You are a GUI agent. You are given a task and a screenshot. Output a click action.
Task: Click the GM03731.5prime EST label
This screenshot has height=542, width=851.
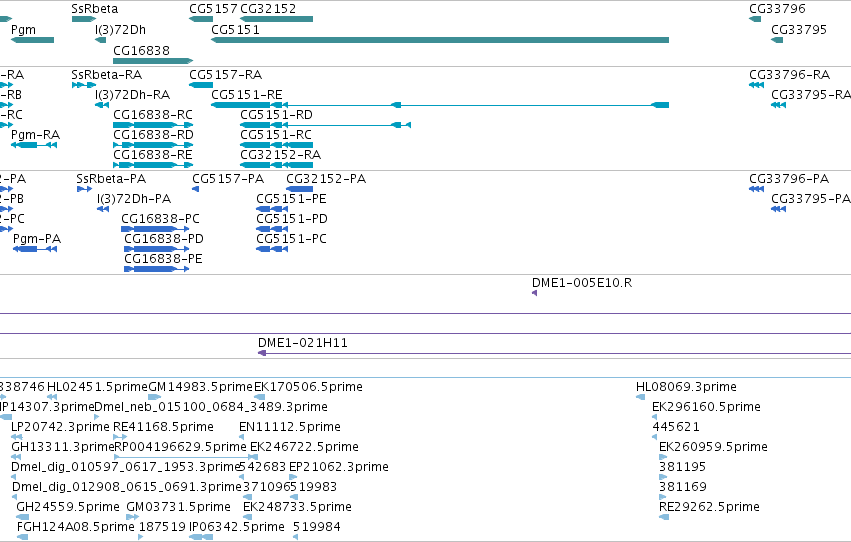(x=178, y=508)
